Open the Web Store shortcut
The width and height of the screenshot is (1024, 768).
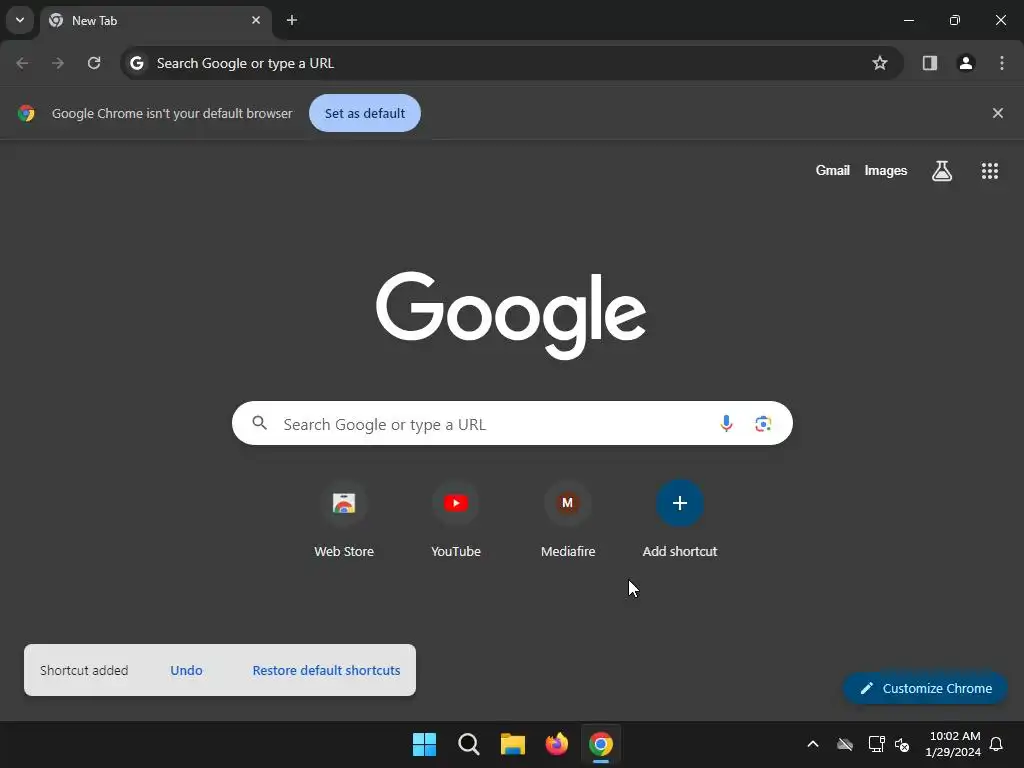click(x=344, y=520)
